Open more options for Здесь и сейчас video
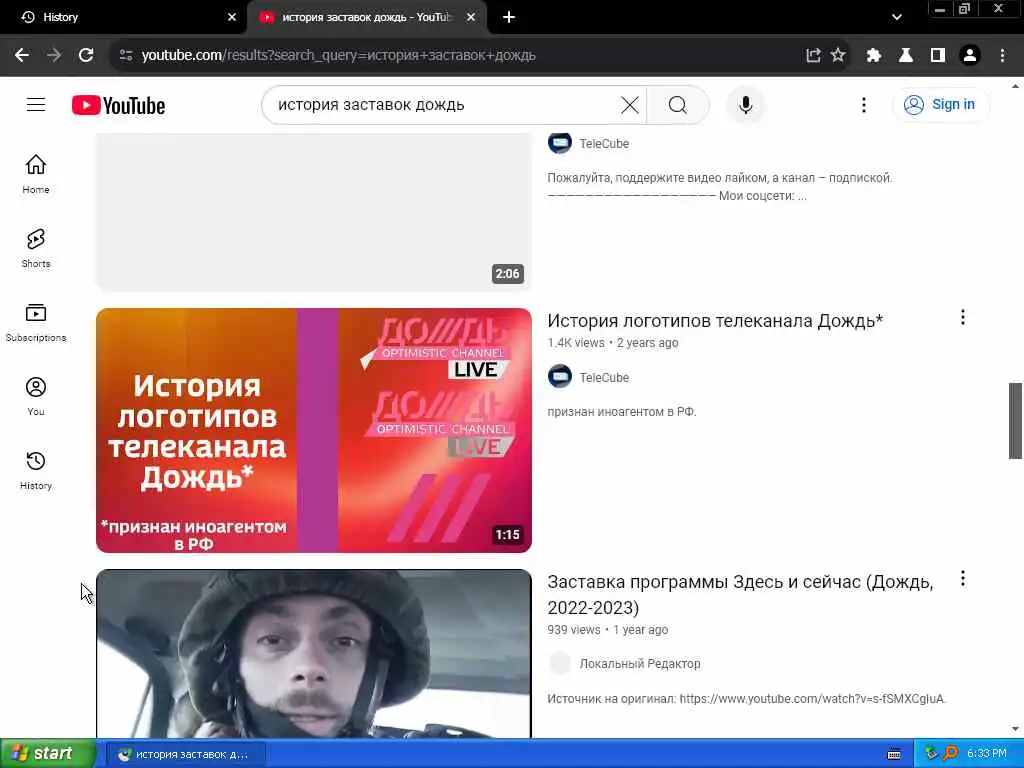1024x768 pixels. click(x=963, y=579)
